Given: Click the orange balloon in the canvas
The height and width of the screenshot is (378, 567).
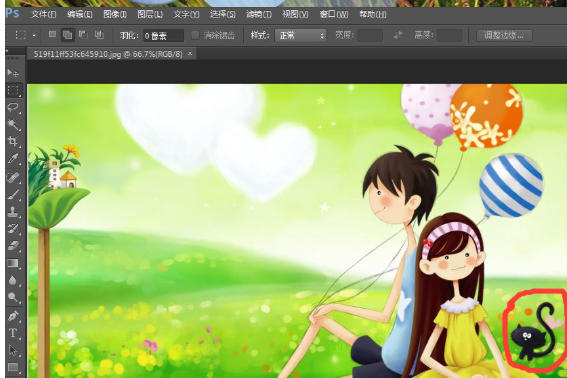Looking at the screenshot, I should [486, 116].
